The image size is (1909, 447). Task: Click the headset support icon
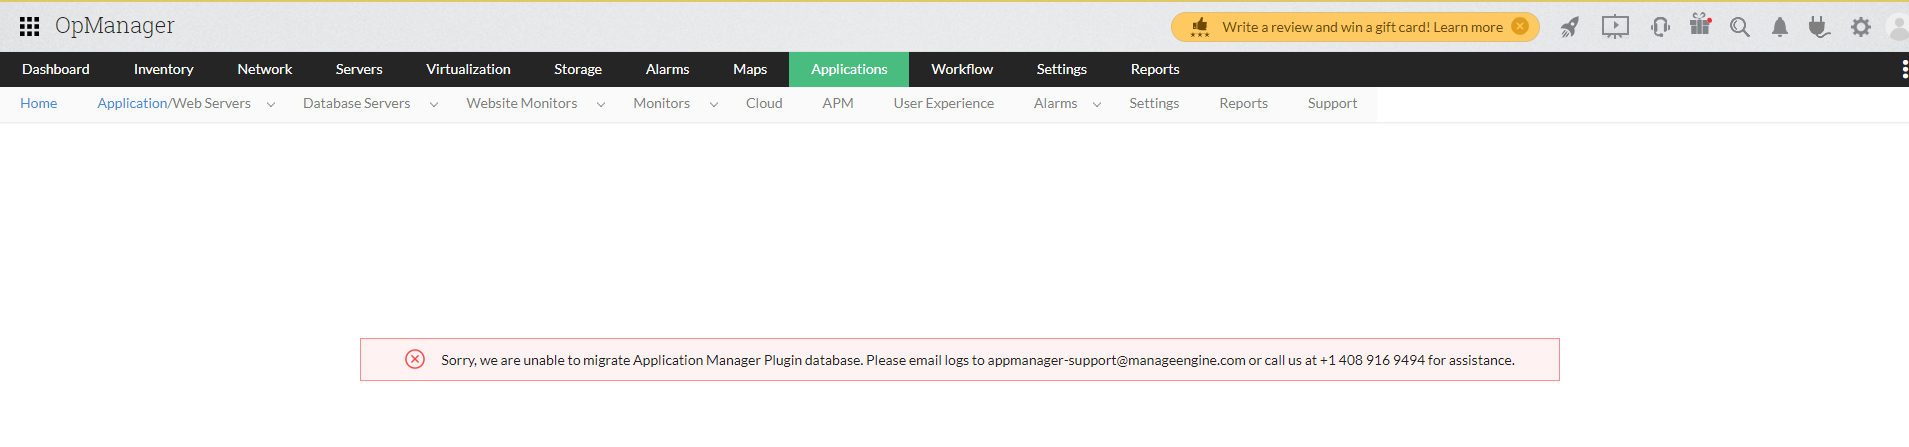coord(1660,27)
